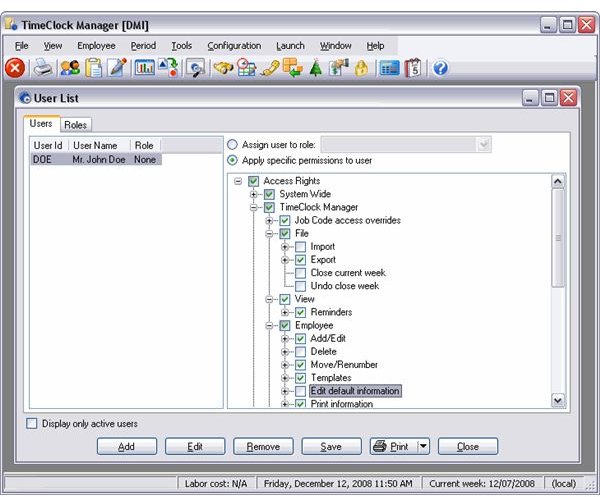Open the Employee menu
Image resolution: width=600 pixels, height=497 pixels.
pyautogui.click(x=96, y=46)
